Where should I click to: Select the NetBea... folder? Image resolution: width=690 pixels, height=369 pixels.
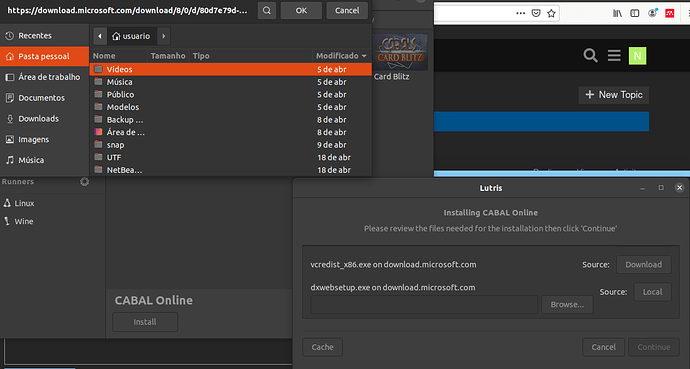tap(231, 170)
